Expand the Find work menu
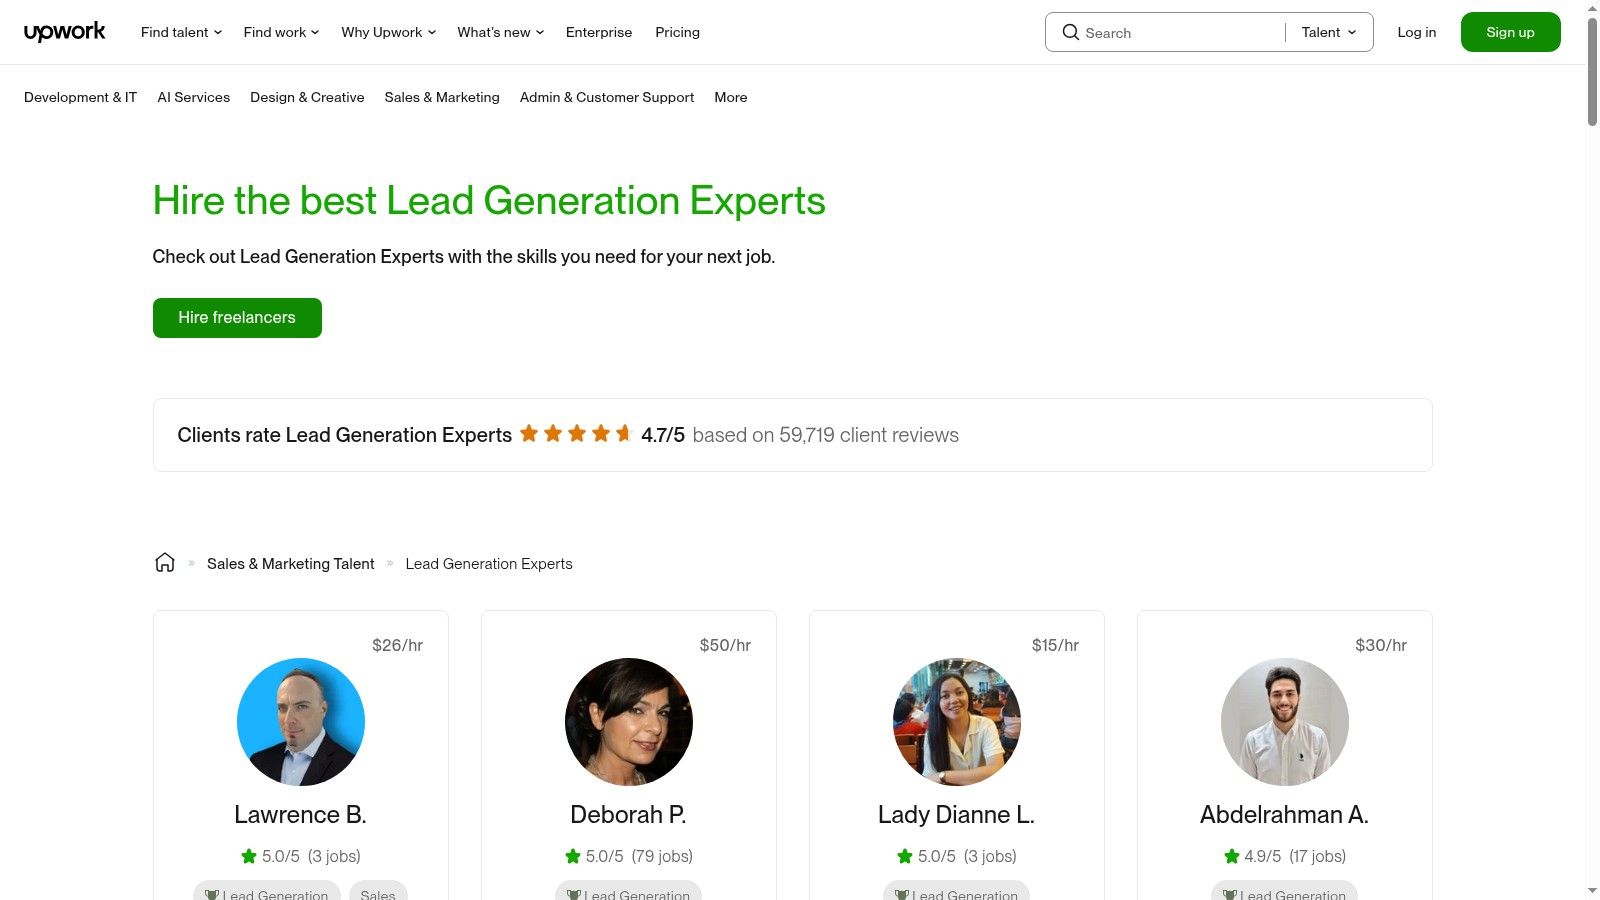The width and height of the screenshot is (1600, 900). point(281,32)
